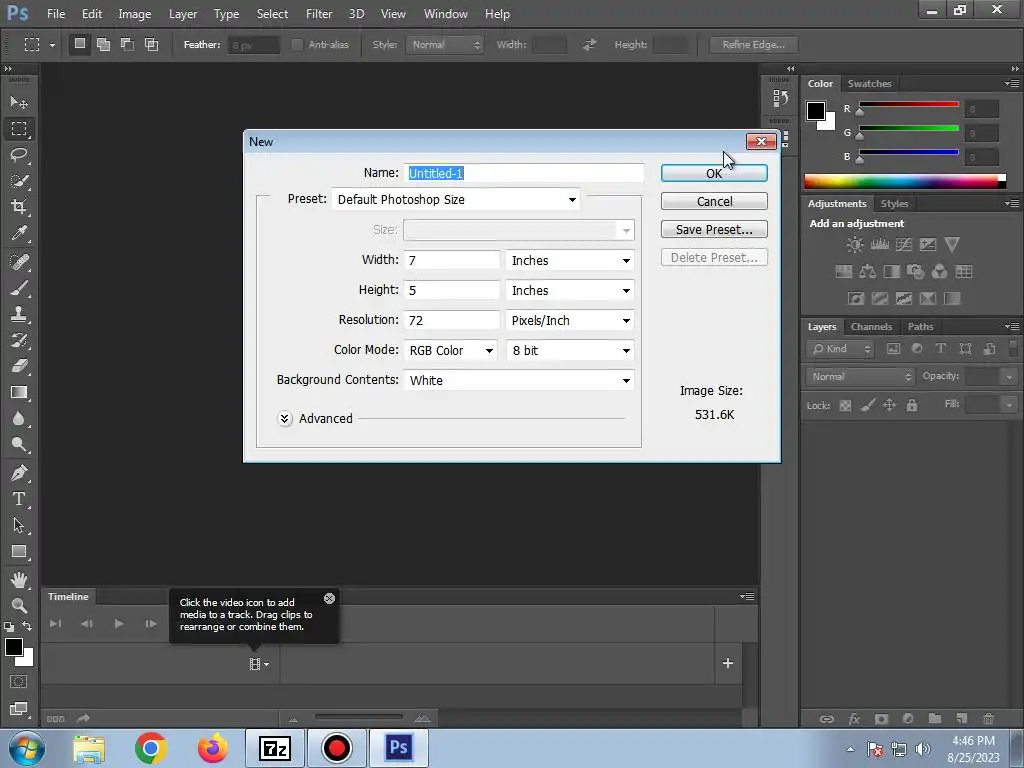Click the Cancel button
The height and width of the screenshot is (768, 1024).
(714, 201)
